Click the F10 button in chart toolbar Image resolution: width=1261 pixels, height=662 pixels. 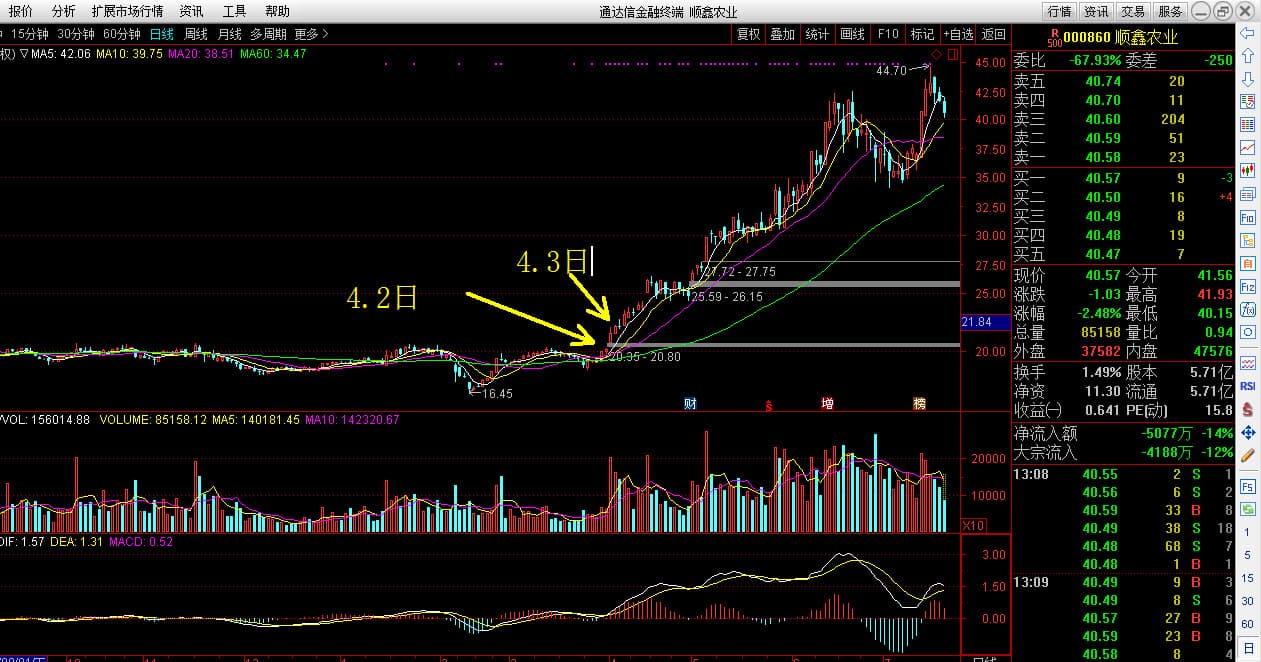coord(888,34)
